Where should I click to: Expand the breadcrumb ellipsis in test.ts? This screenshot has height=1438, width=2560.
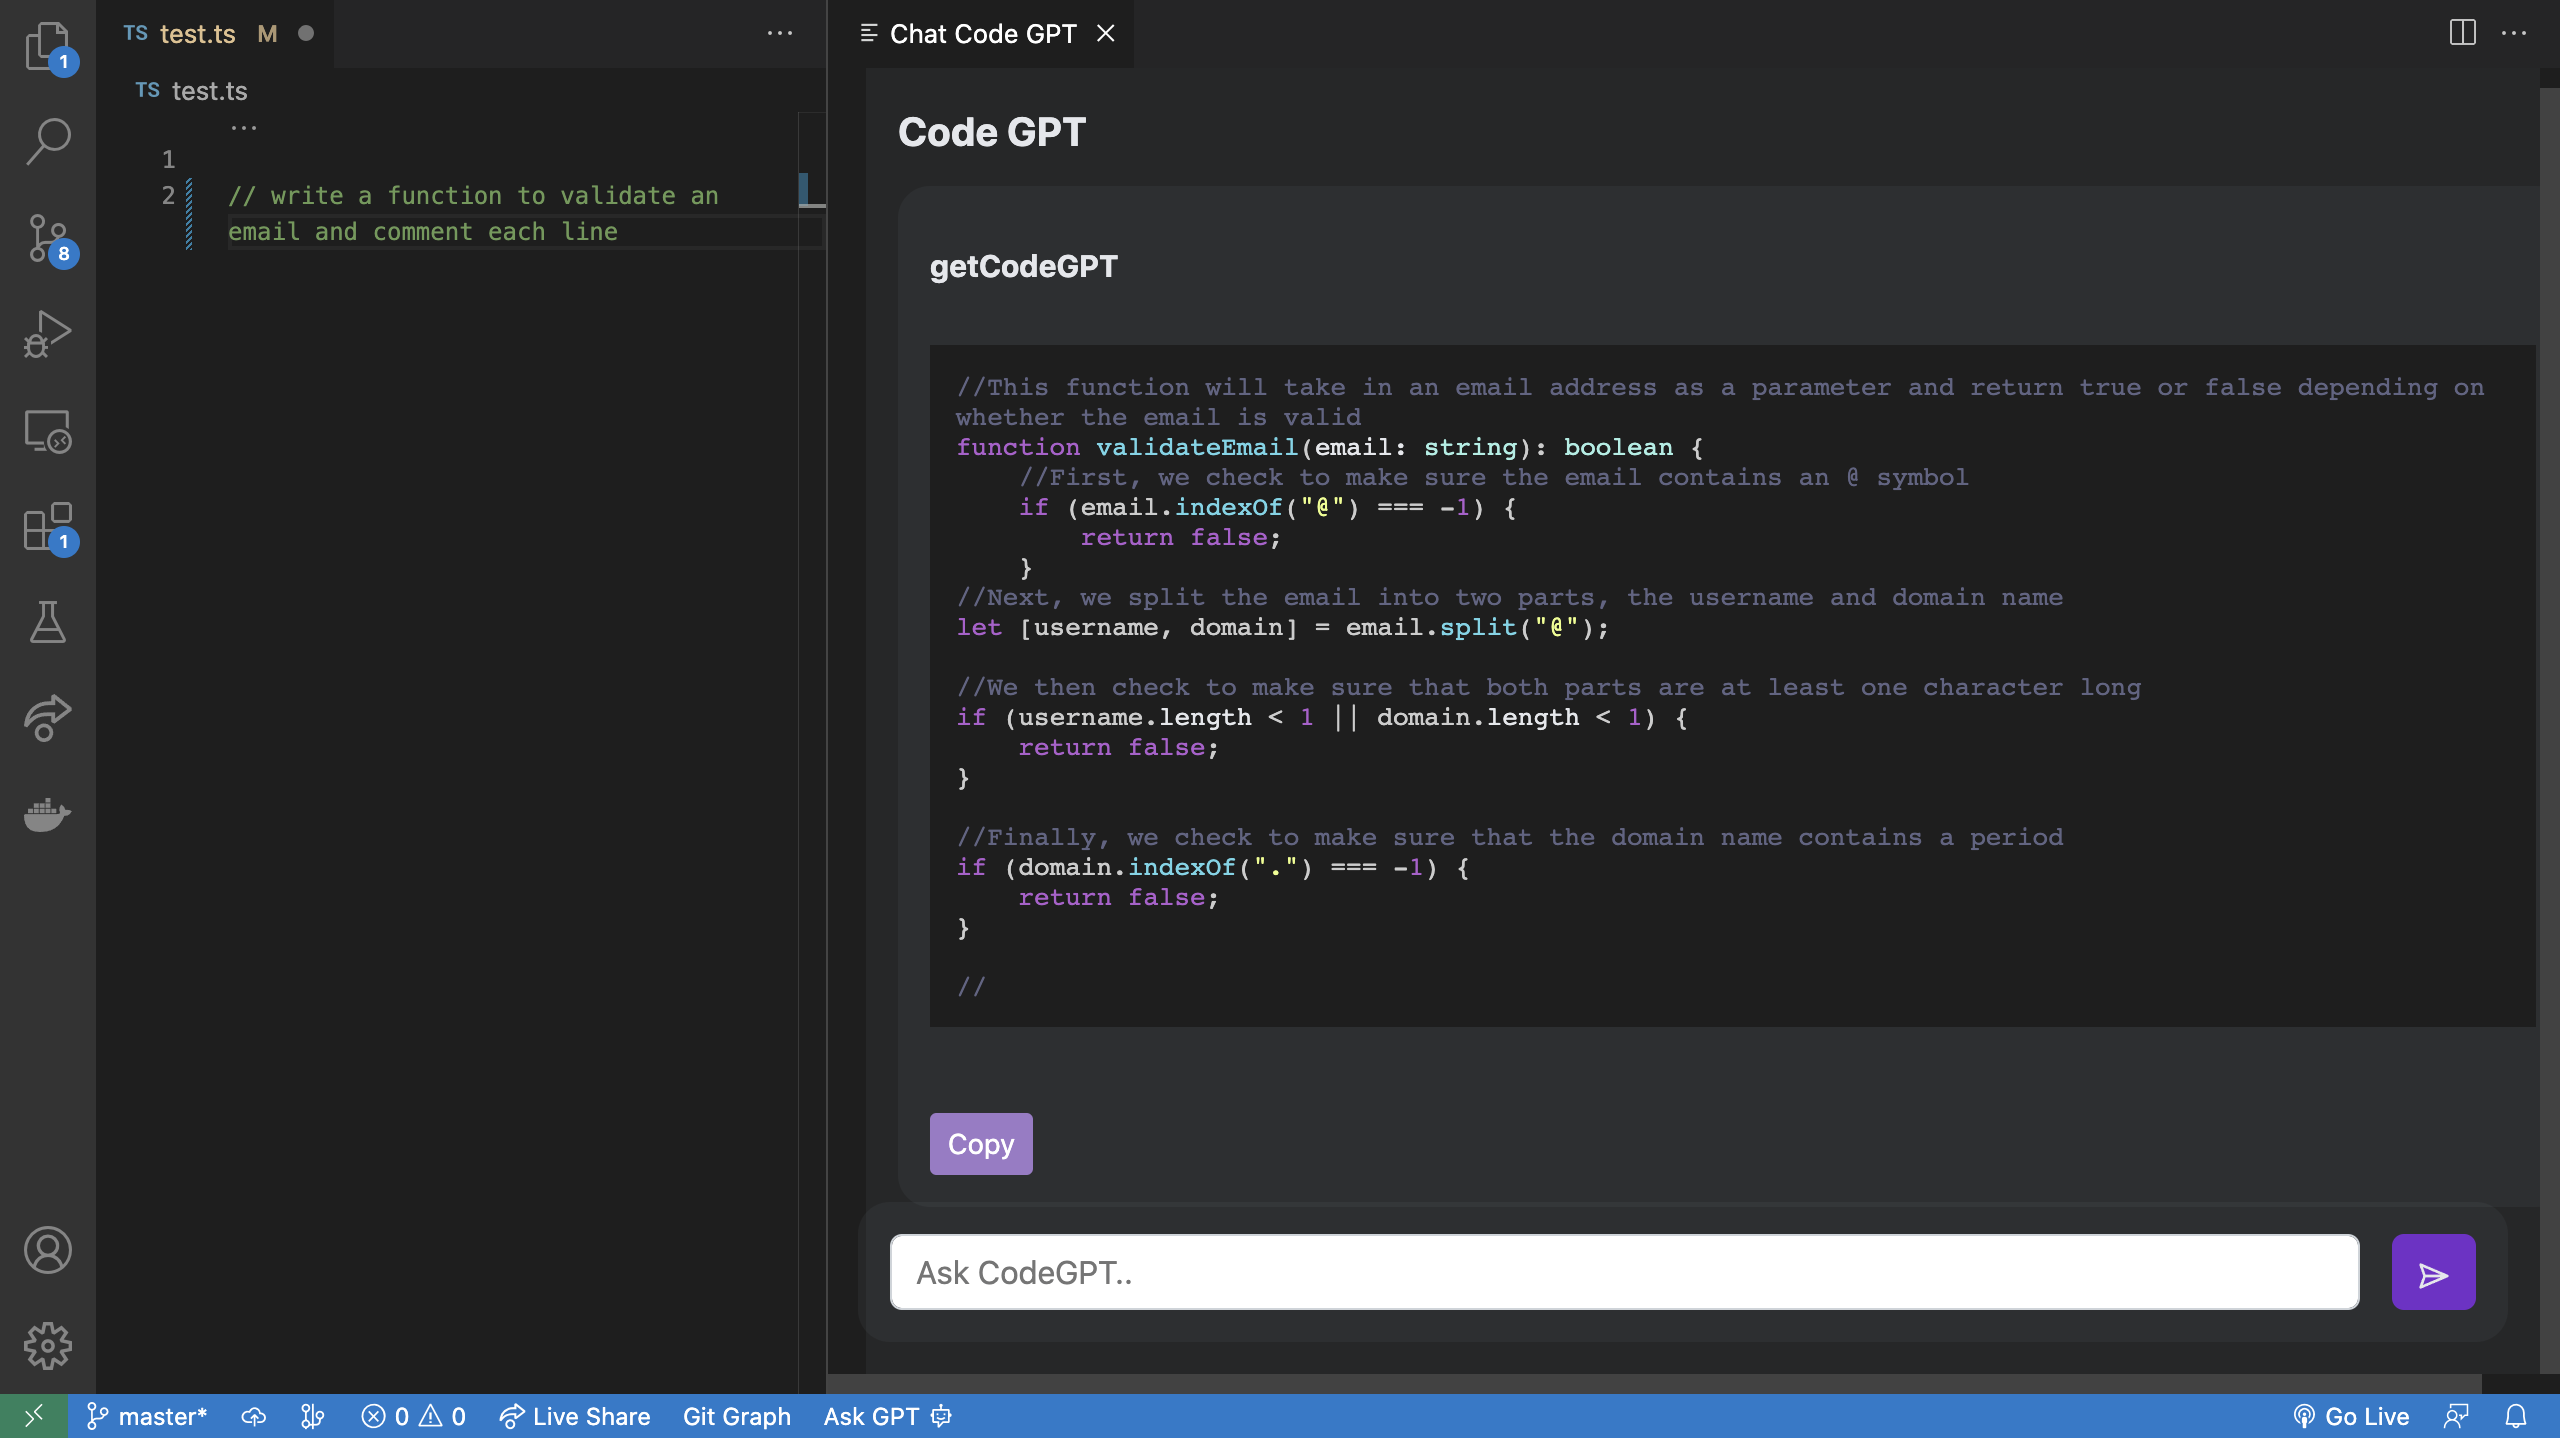[x=244, y=127]
